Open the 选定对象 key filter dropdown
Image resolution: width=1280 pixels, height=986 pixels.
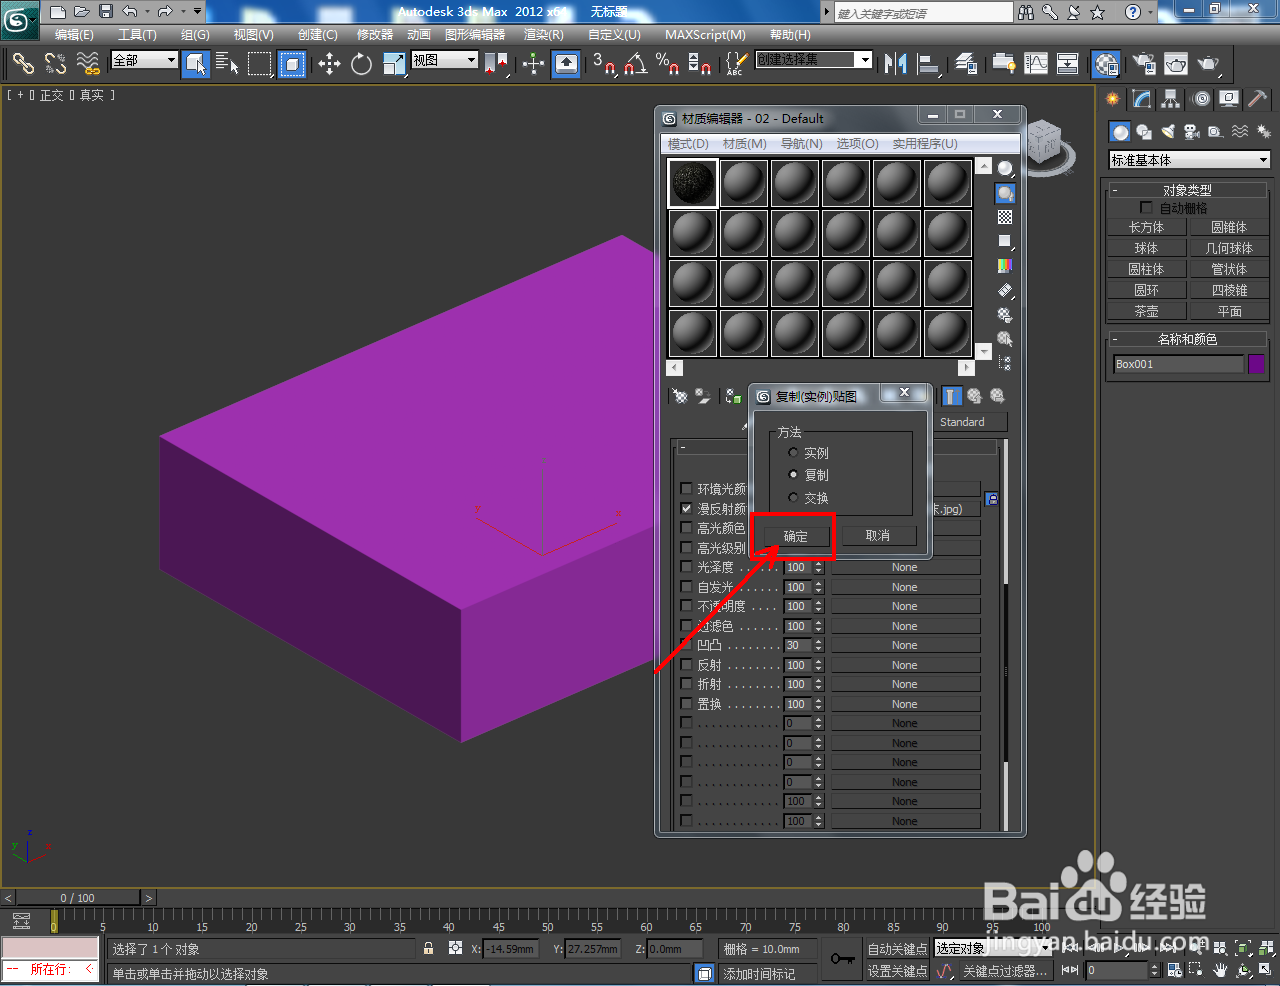coord(993,949)
